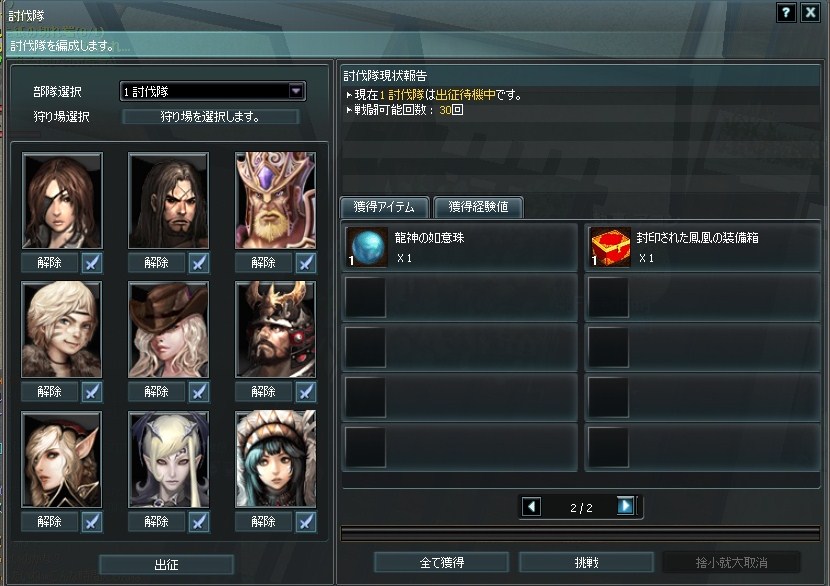Select the eyepatch woman character portrait

point(62,201)
